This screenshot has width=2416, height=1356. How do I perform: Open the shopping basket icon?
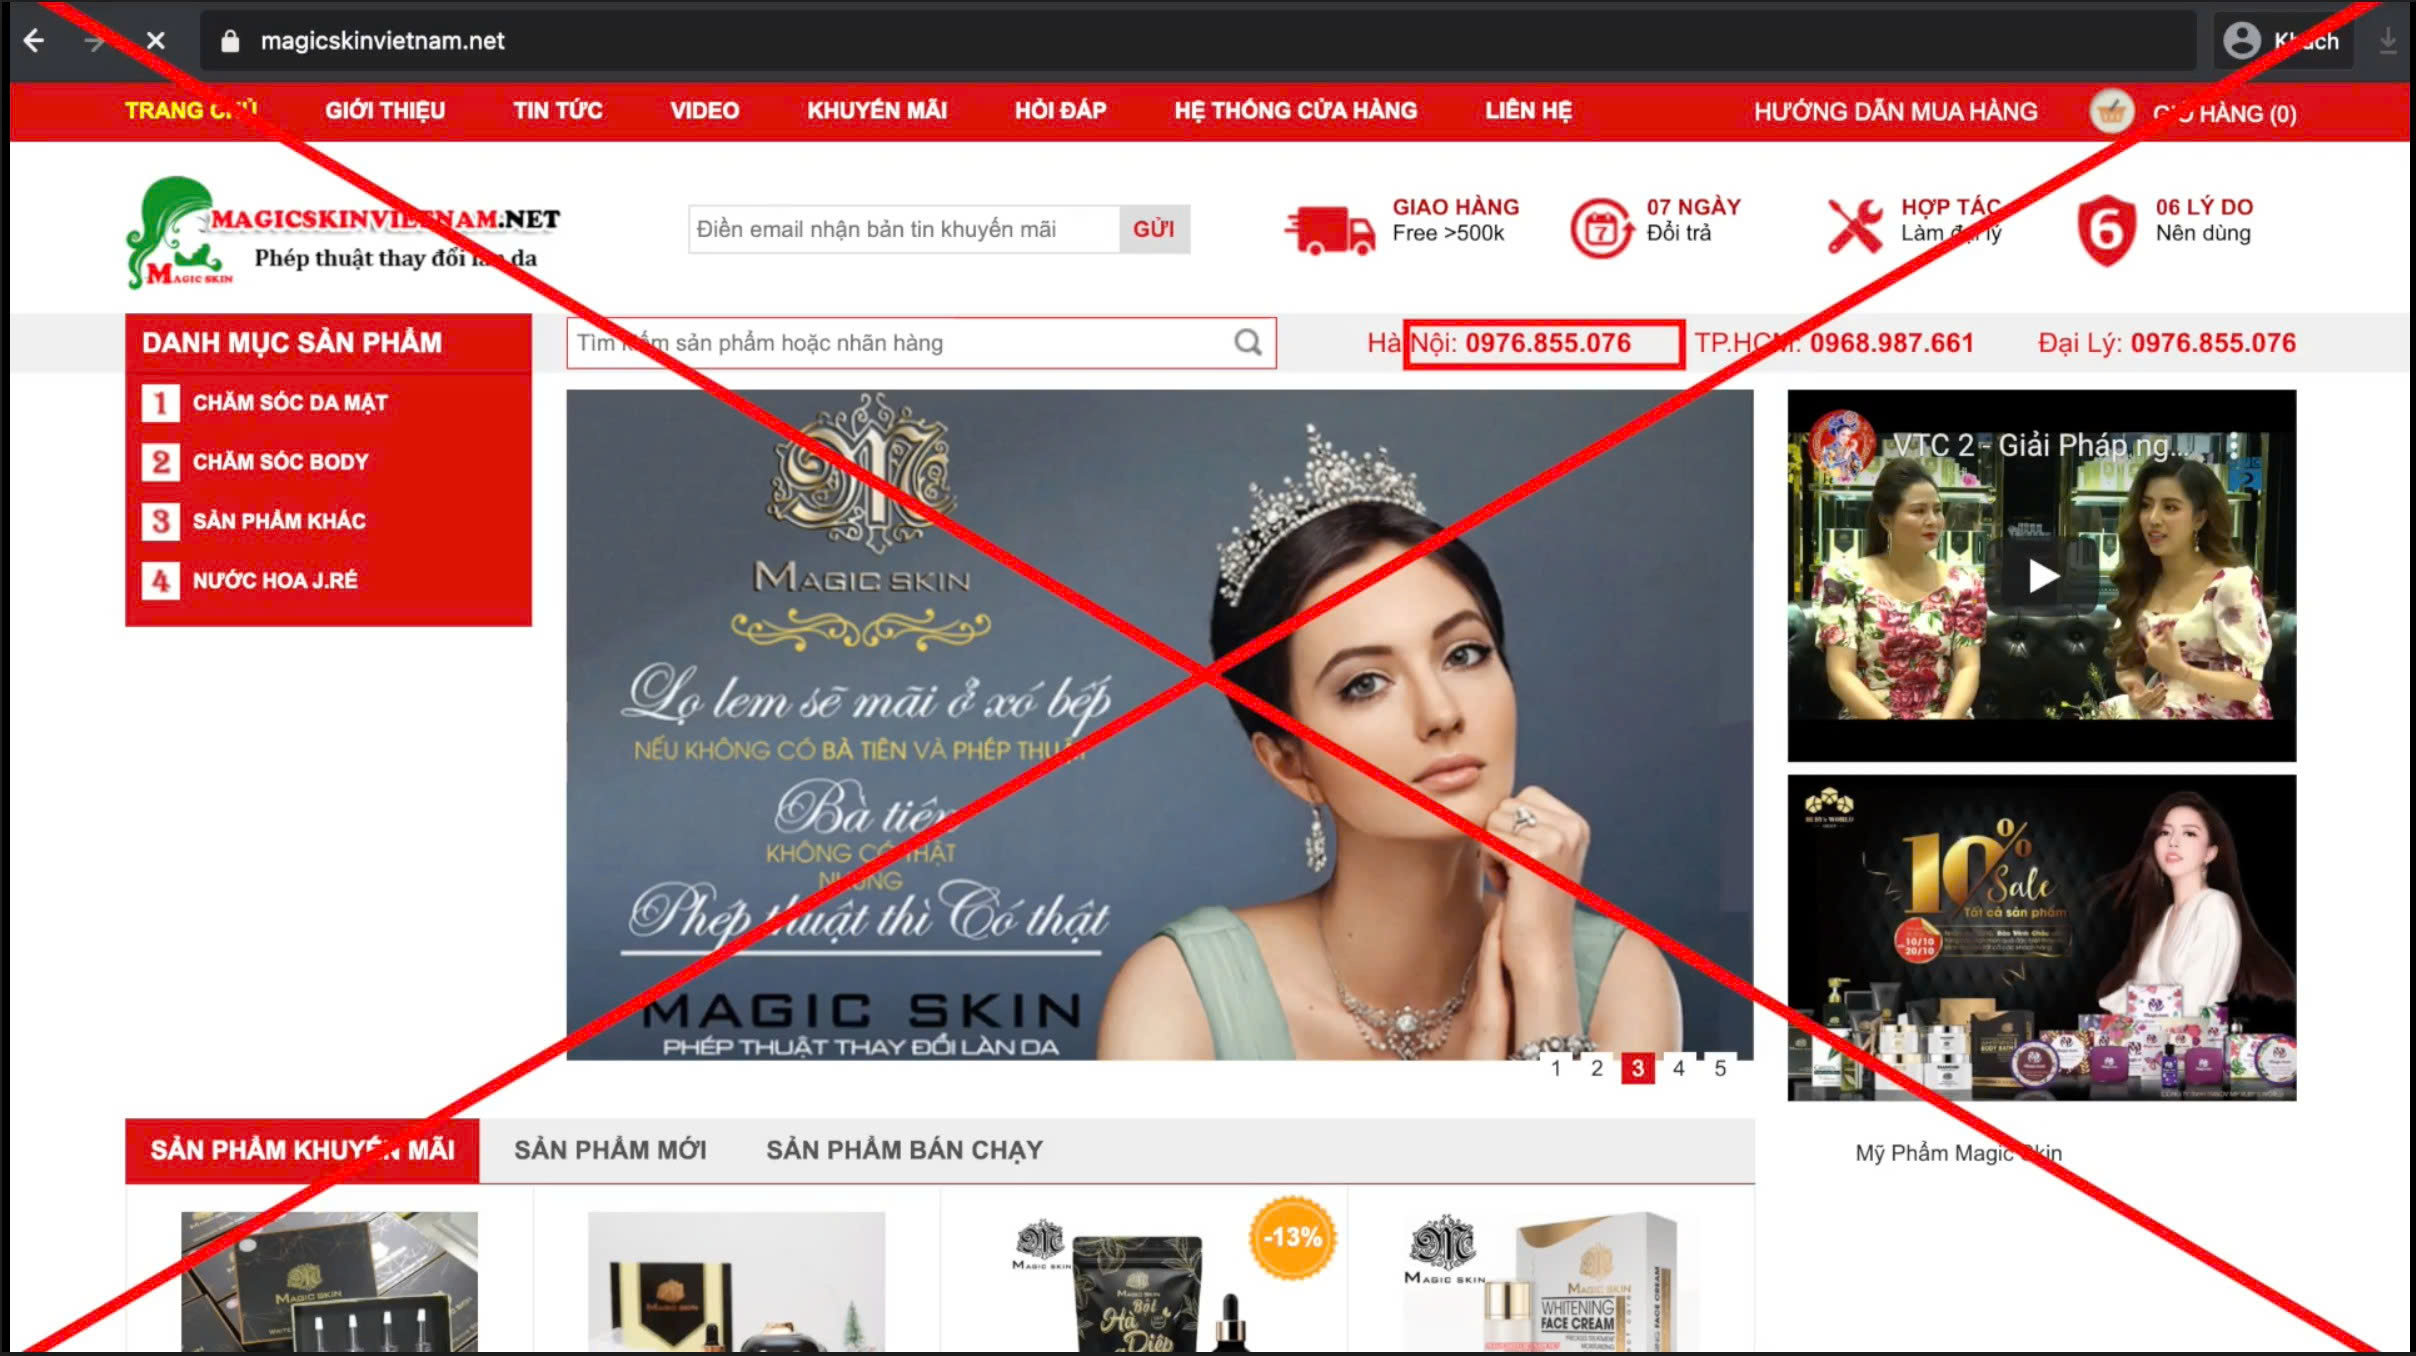pos(2111,112)
